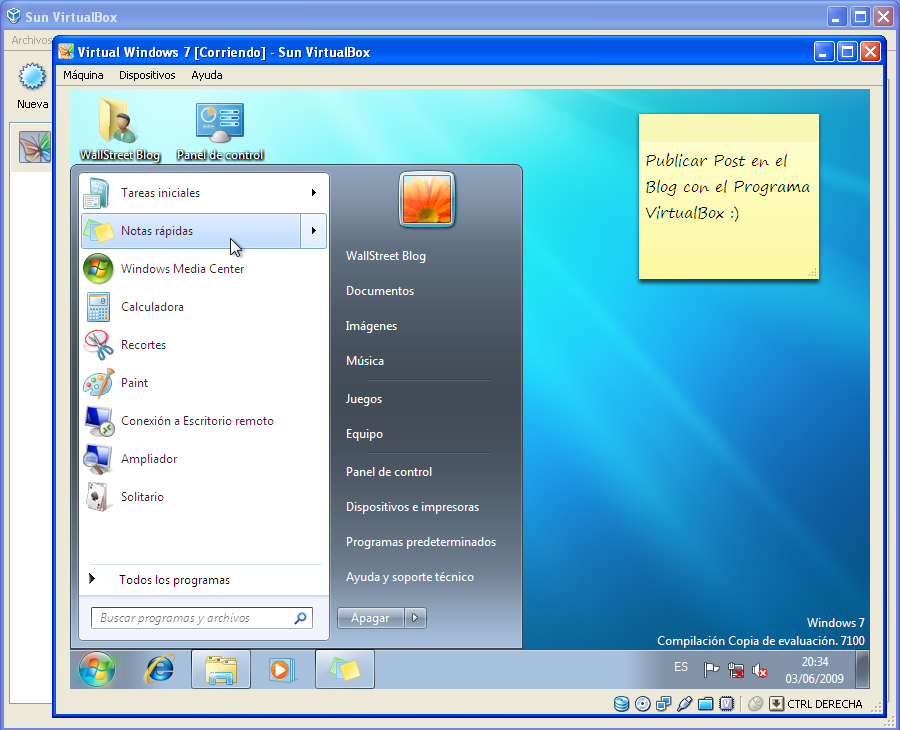Open Paint via its palette icon
This screenshot has width=900, height=730.
pyautogui.click(x=98, y=383)
